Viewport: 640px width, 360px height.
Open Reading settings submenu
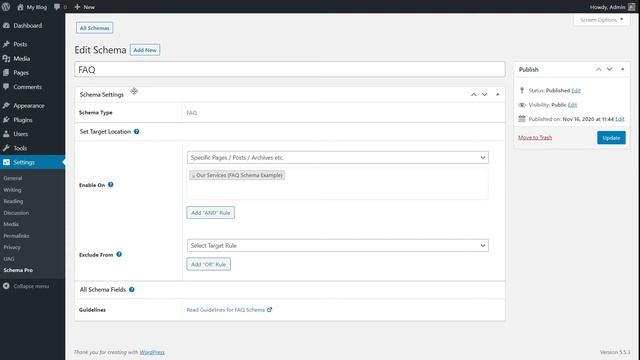click(13, 201)
